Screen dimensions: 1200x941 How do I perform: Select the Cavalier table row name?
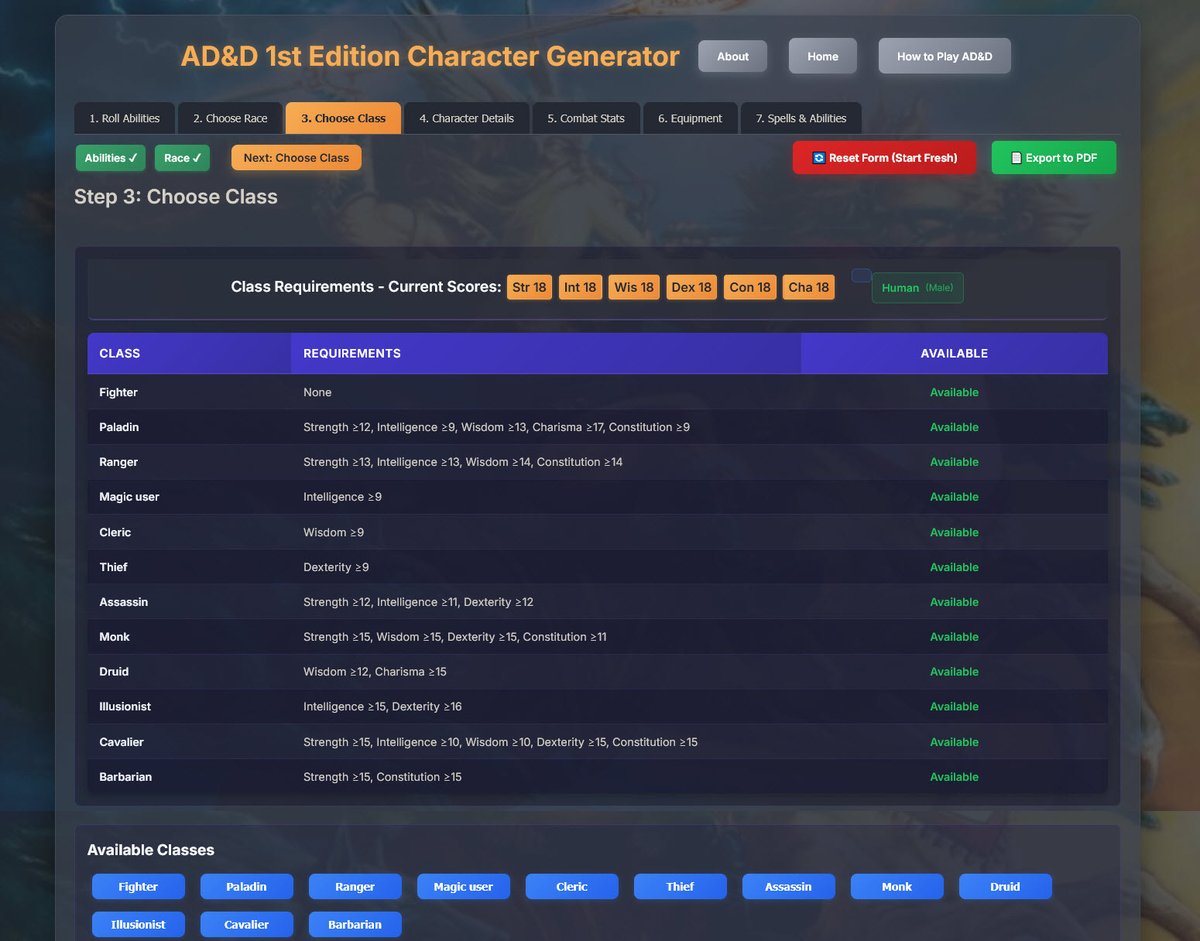tap(121, 742)
